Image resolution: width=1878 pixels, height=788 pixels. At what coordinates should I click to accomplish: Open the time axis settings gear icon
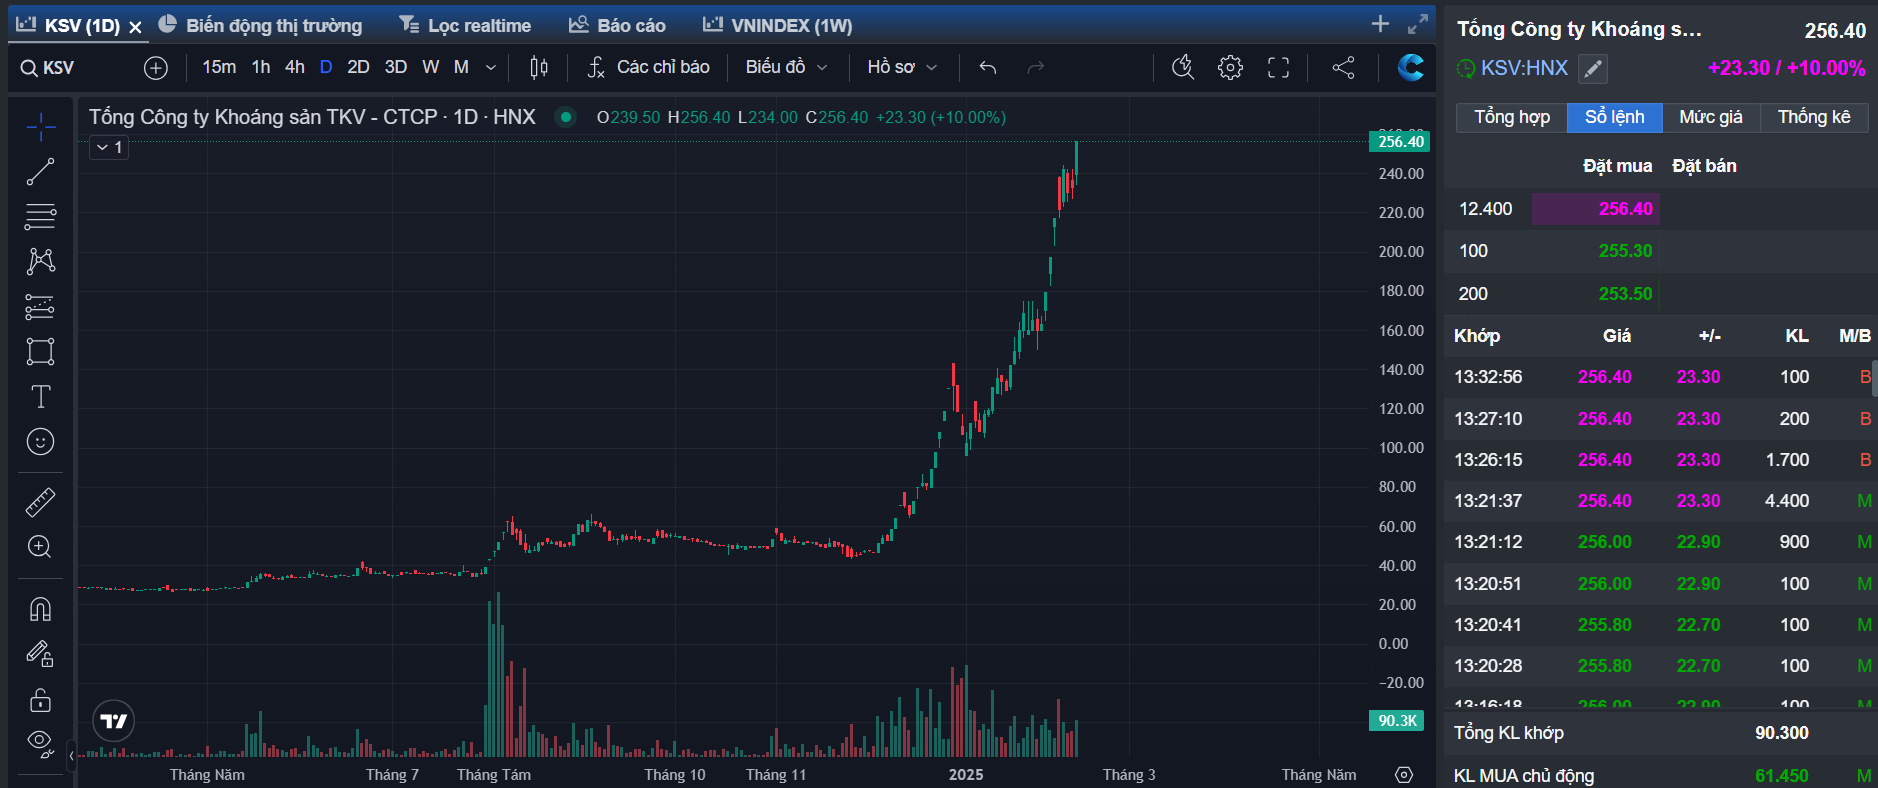(1404, 775)
